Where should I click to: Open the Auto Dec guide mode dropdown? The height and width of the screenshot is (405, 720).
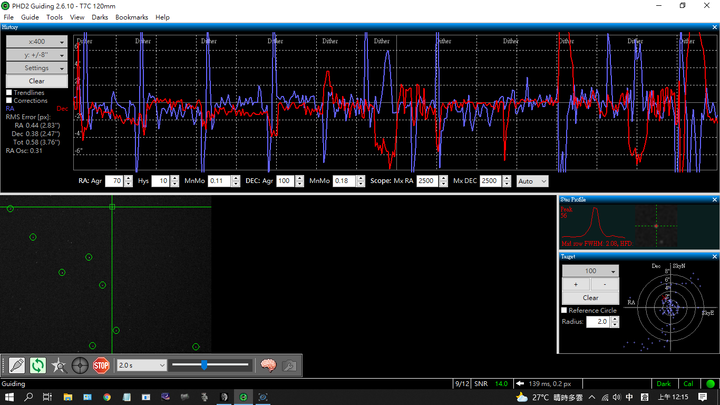532,181
